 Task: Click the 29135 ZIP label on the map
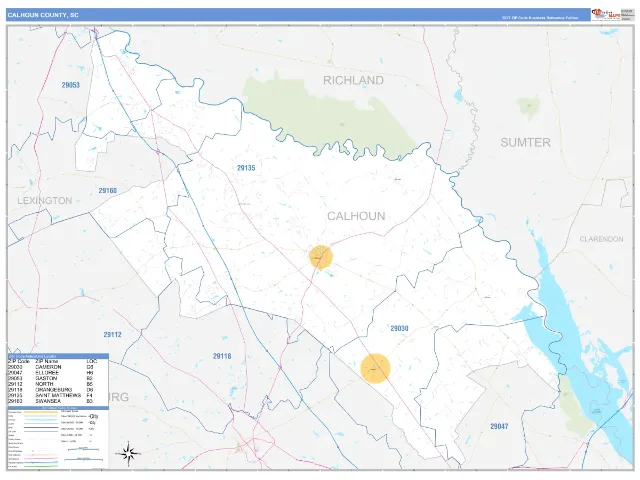point(246,168)
